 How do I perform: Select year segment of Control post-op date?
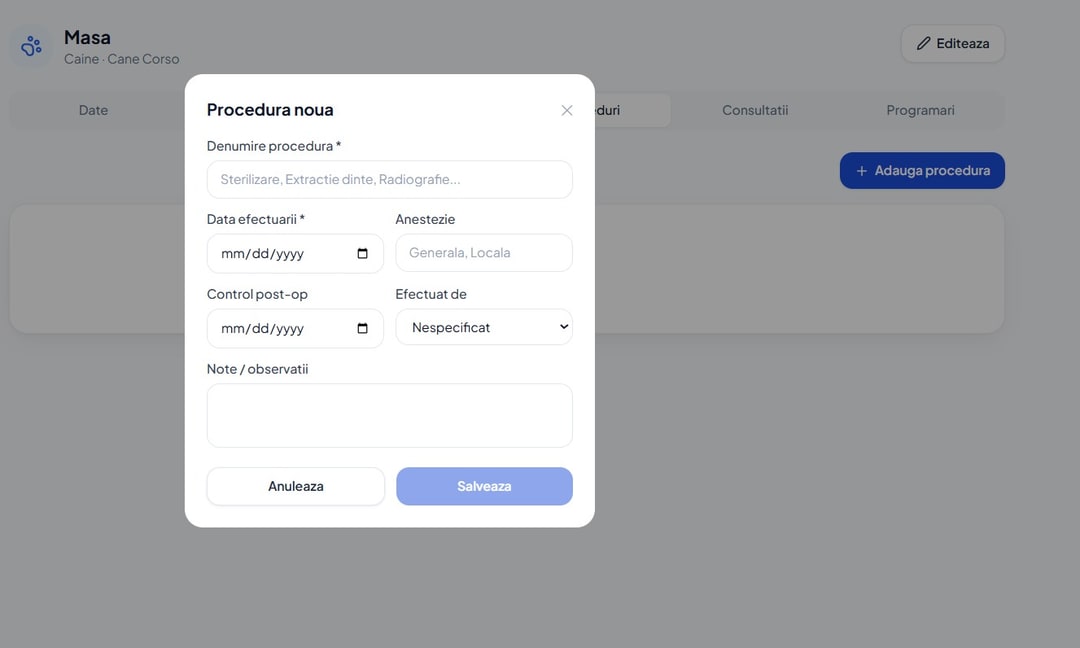click(x=289, y=328)
